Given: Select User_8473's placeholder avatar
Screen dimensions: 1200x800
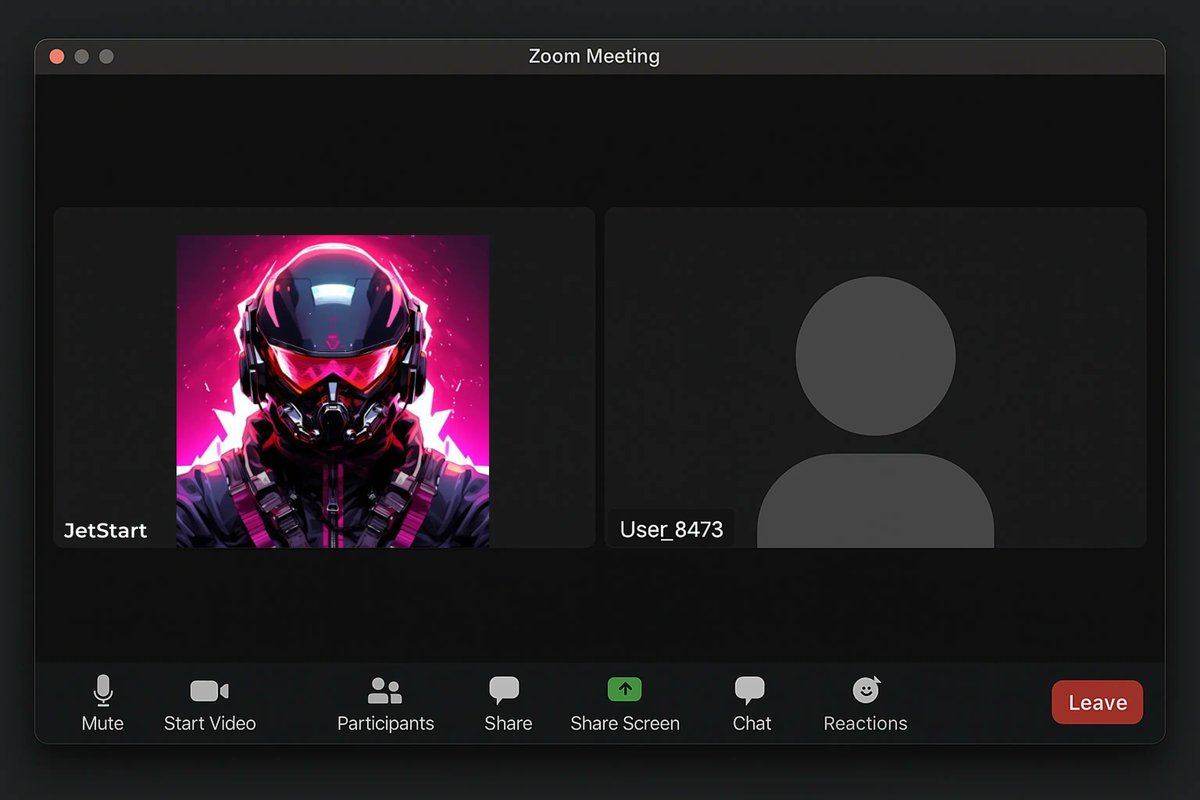Looking at the screenshot, I should 875,412.
